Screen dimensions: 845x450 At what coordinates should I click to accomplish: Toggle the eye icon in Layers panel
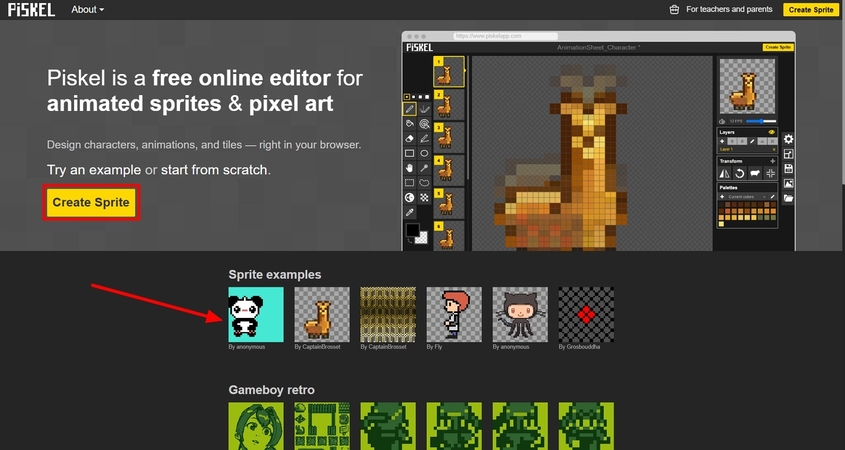click(x=771, y=132)
